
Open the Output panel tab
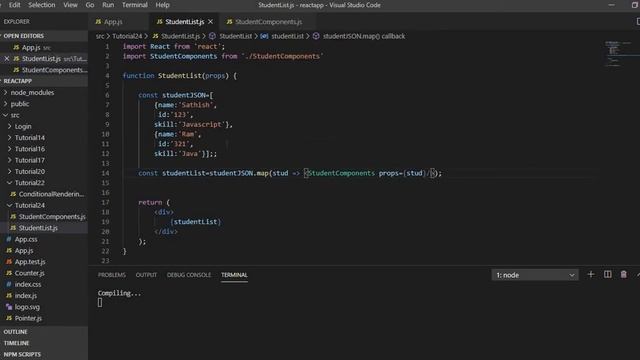pyautogui.click(x=146, y=275)
